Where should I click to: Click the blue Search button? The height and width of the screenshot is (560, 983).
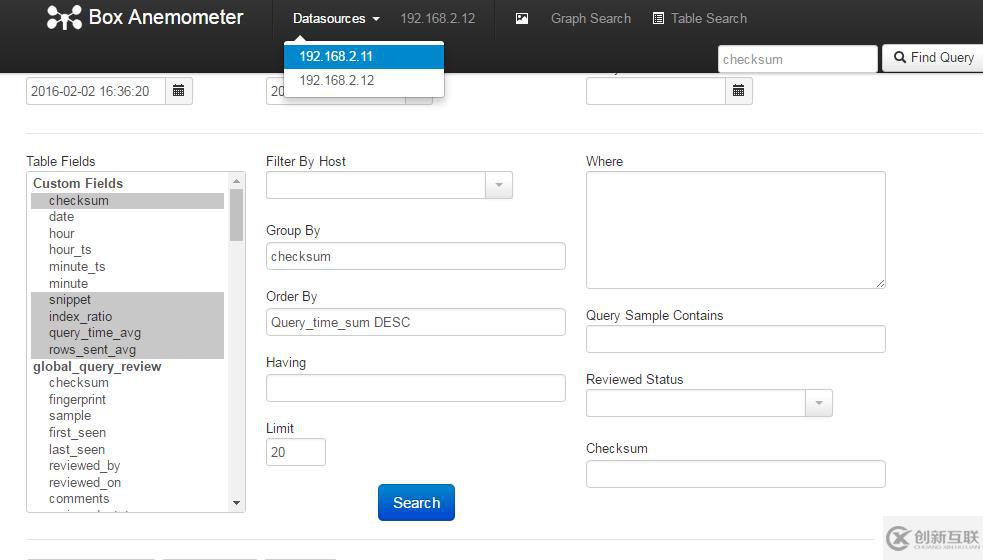(x=416, y=502)
